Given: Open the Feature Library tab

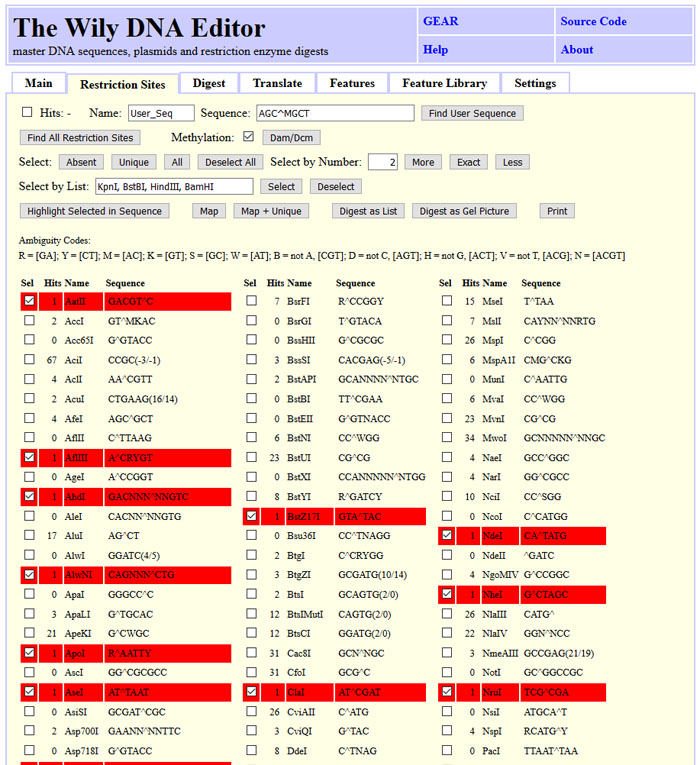Looking at the screenshot, I should pos(444,83).
